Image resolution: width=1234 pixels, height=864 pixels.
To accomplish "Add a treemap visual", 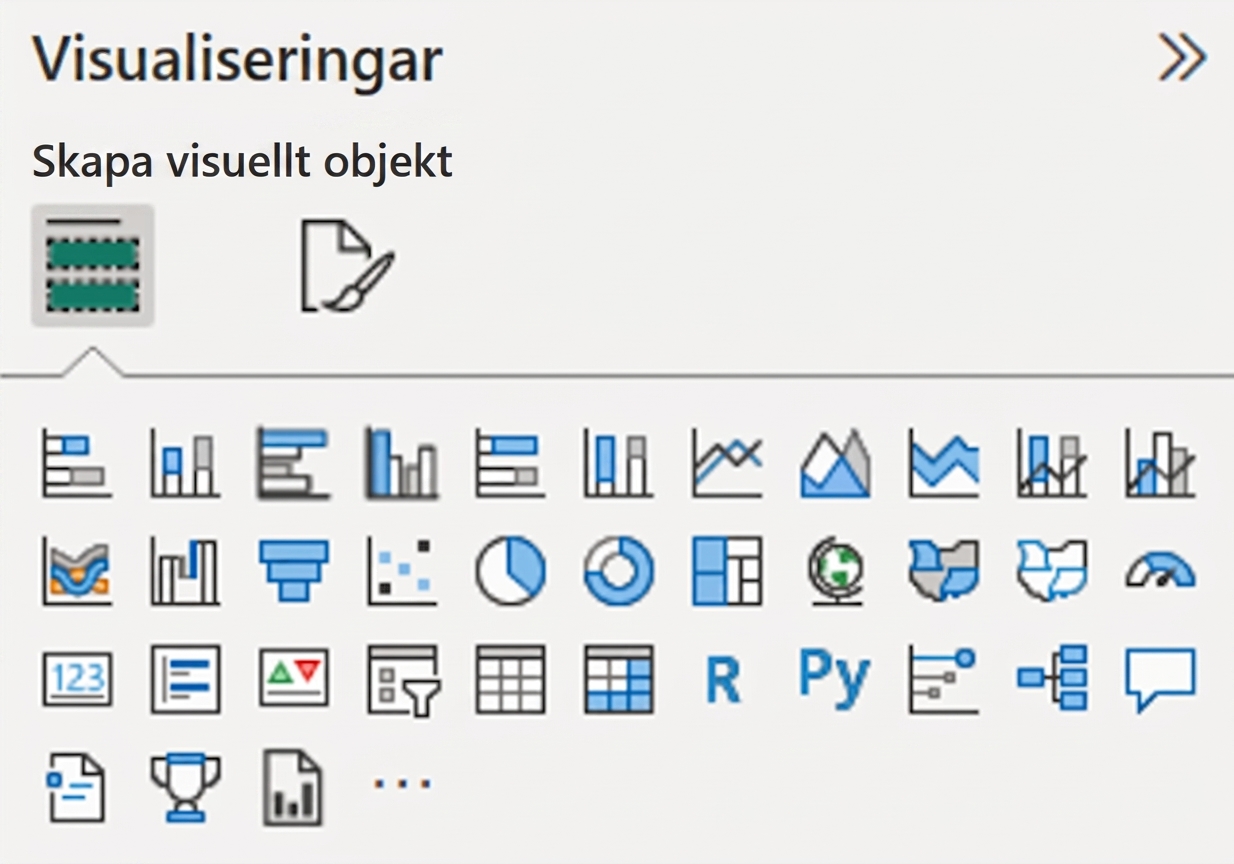I will [x=727, y=571].
